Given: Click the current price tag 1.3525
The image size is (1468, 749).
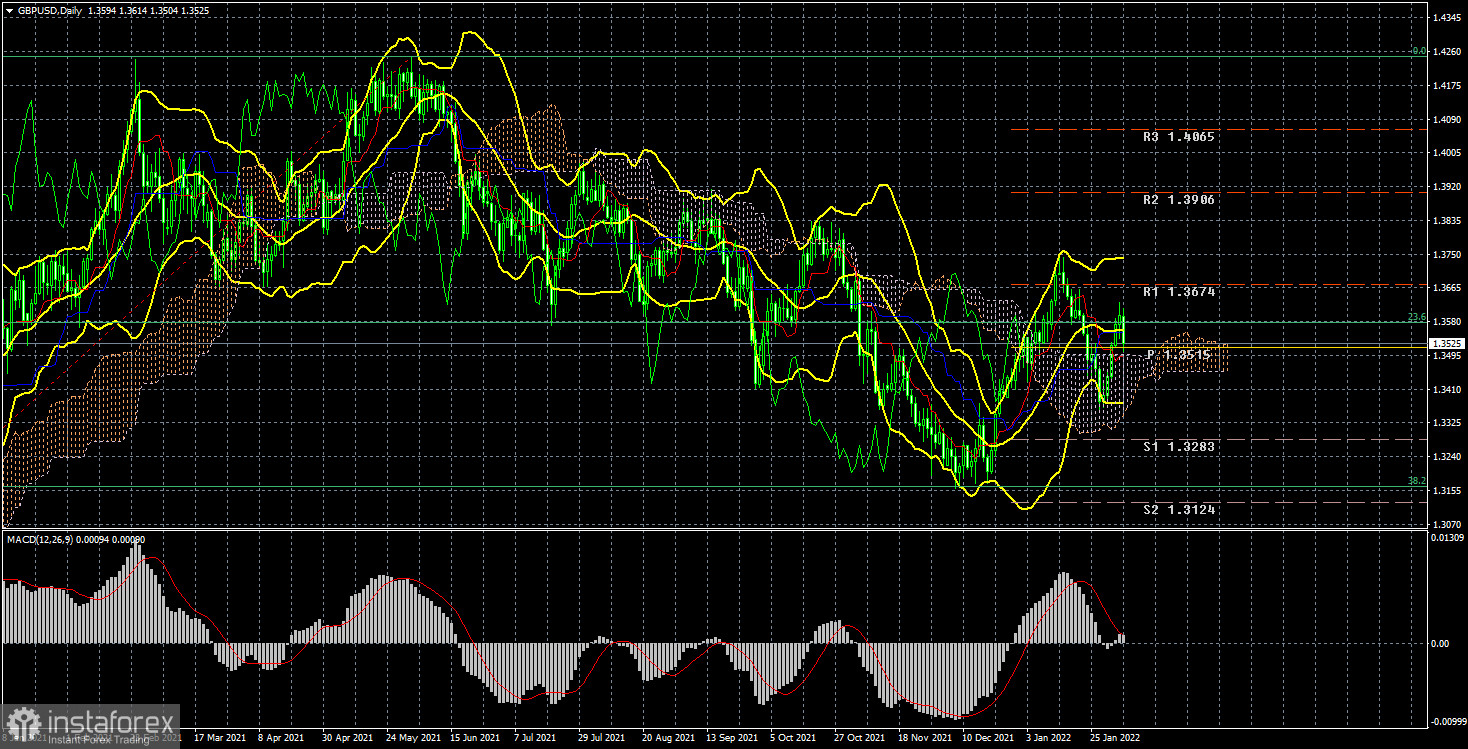Looking at the screenshot, I should (1445, 343).
